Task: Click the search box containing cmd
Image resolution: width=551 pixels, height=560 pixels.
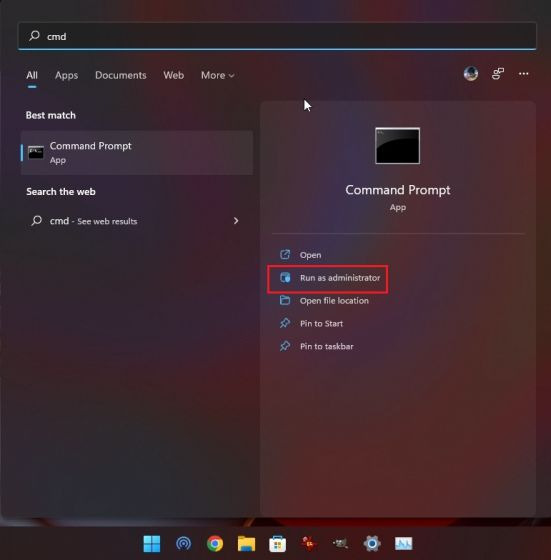Action: (x=277, y=36)
